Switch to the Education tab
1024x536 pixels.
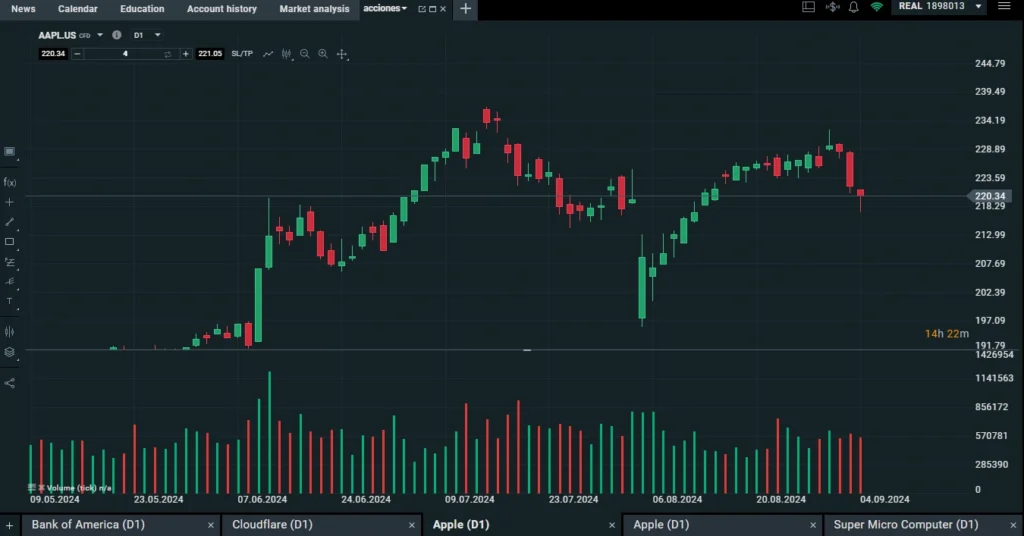(142, 9)
